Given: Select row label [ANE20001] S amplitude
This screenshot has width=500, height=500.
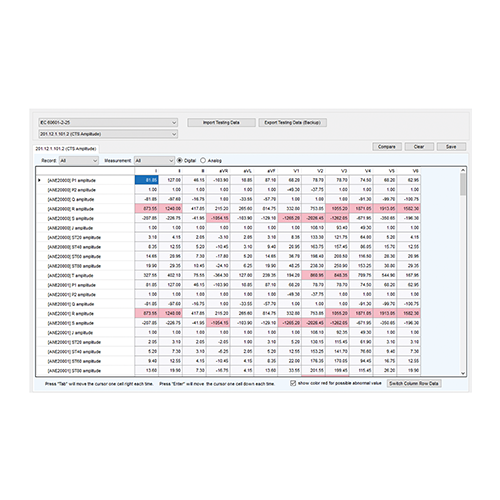Looking at the screenshot, I should coord(71,323).
